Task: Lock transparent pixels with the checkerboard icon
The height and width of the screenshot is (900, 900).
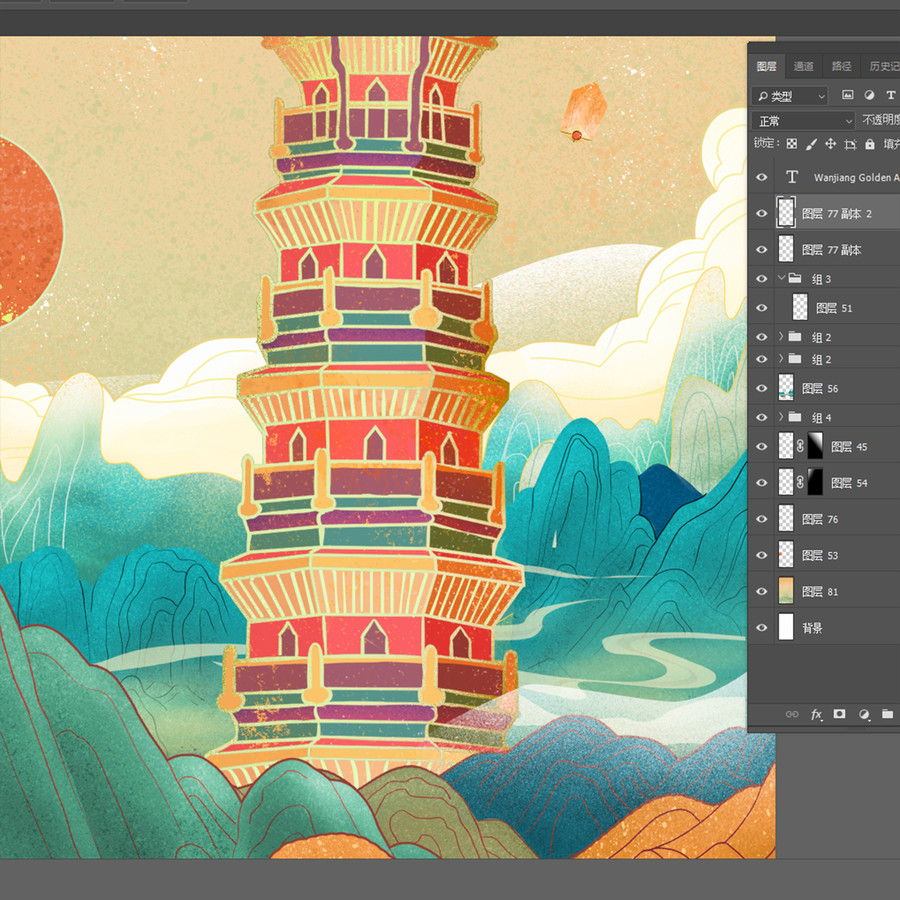Action: [x=792, y=144]
